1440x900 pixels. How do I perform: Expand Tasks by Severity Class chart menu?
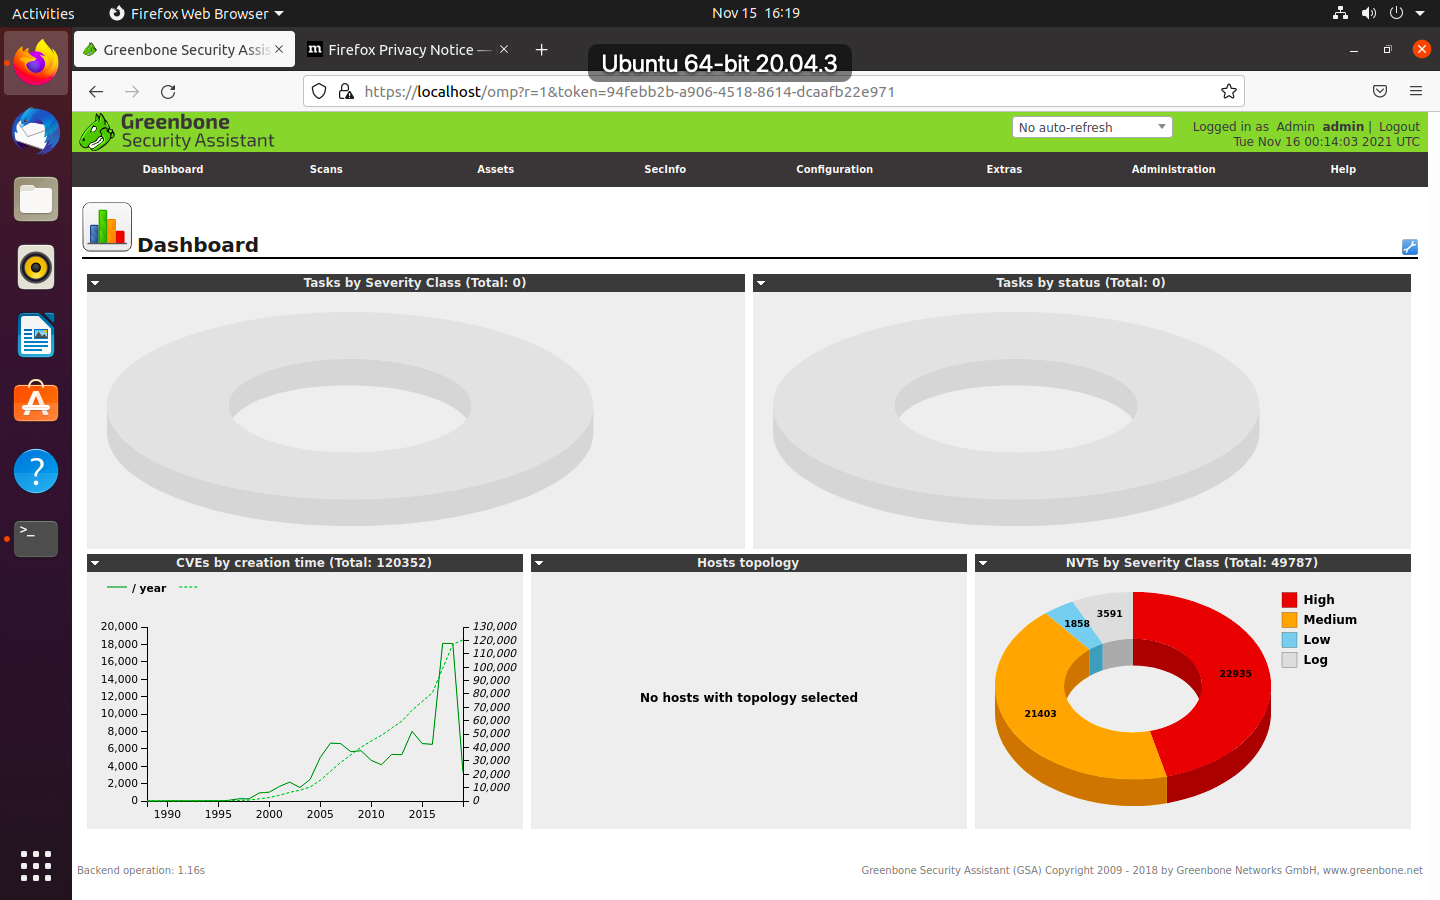[95, 283]
